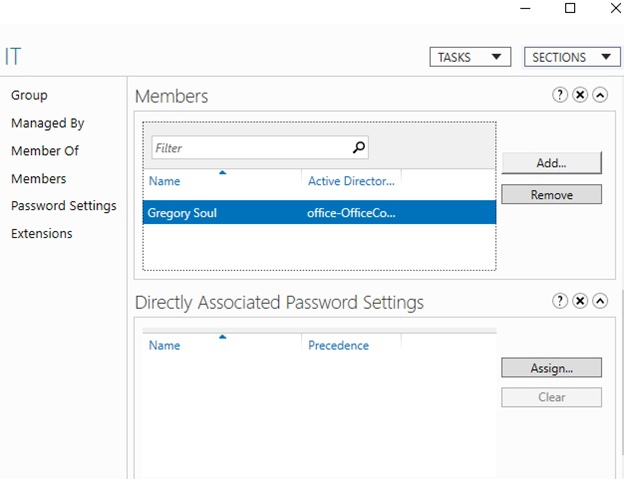
Task: Jump to Member Of section
Action: [x=44, y=151]
